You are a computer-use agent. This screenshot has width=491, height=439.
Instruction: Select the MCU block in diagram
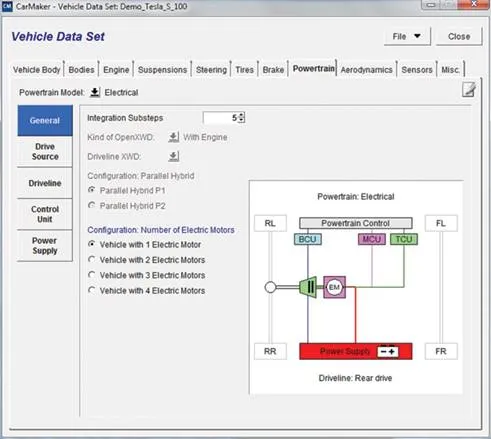[x=372, y=239]
